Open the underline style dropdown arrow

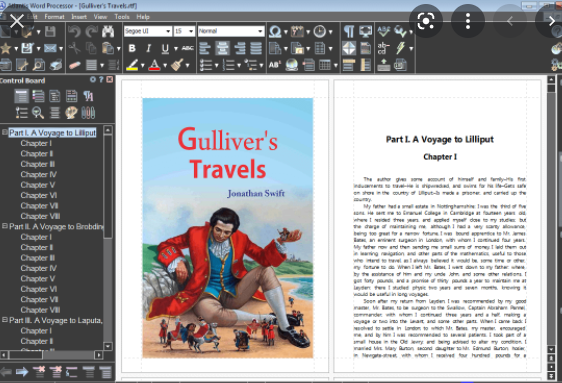[x=176, y=48]
